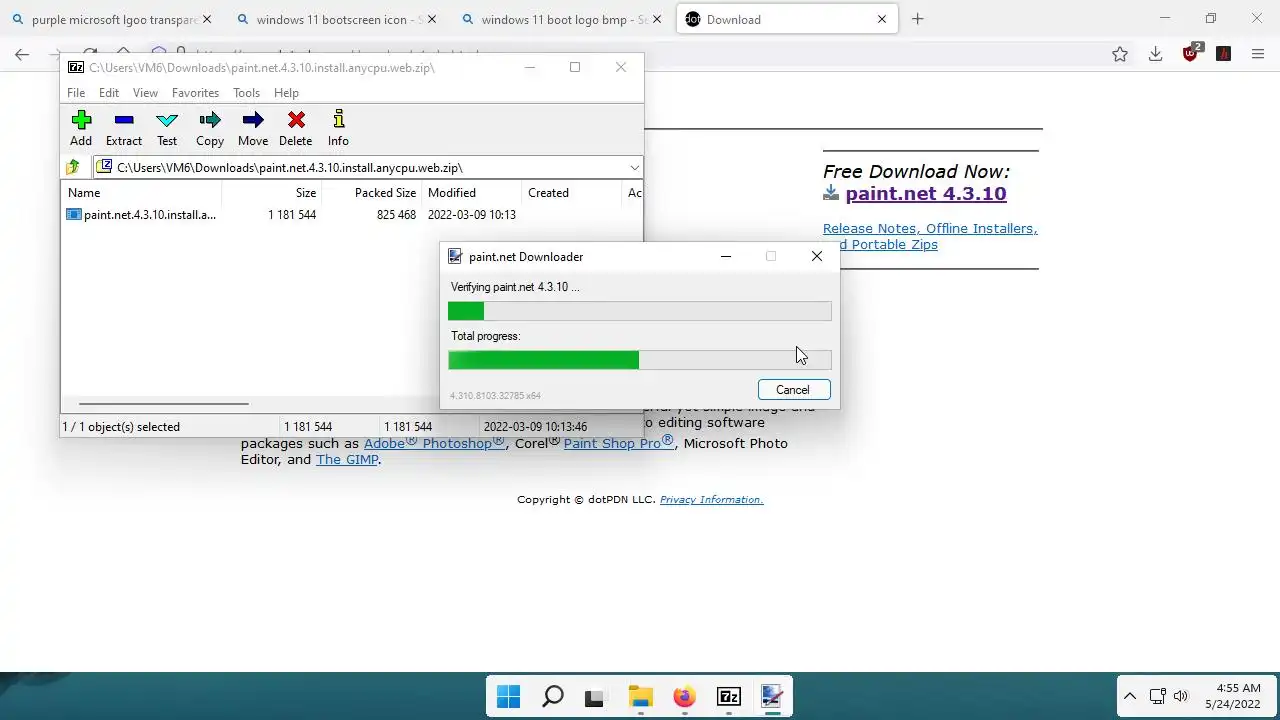Image resolution: width=1280 pixels, height=720 pixels.
Task: Open the Favorites menu in 7-Zip
Action: (195, 93)
